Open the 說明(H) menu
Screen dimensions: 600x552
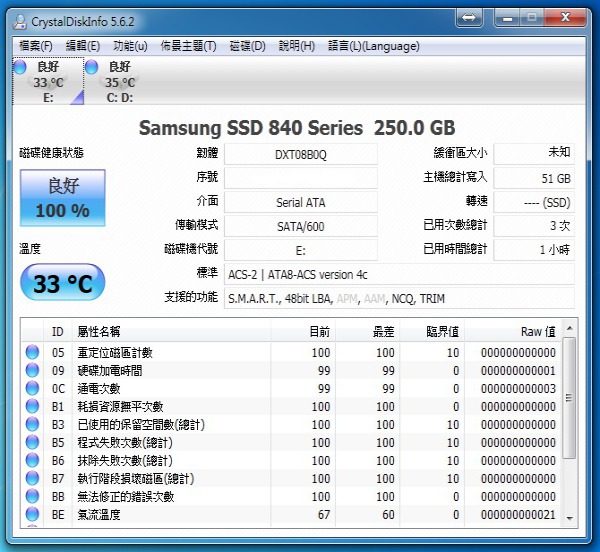tap(297, 46)
